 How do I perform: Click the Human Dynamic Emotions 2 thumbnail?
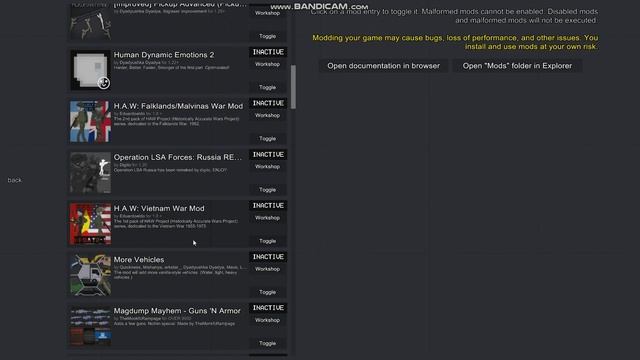(x=90, y=70)
